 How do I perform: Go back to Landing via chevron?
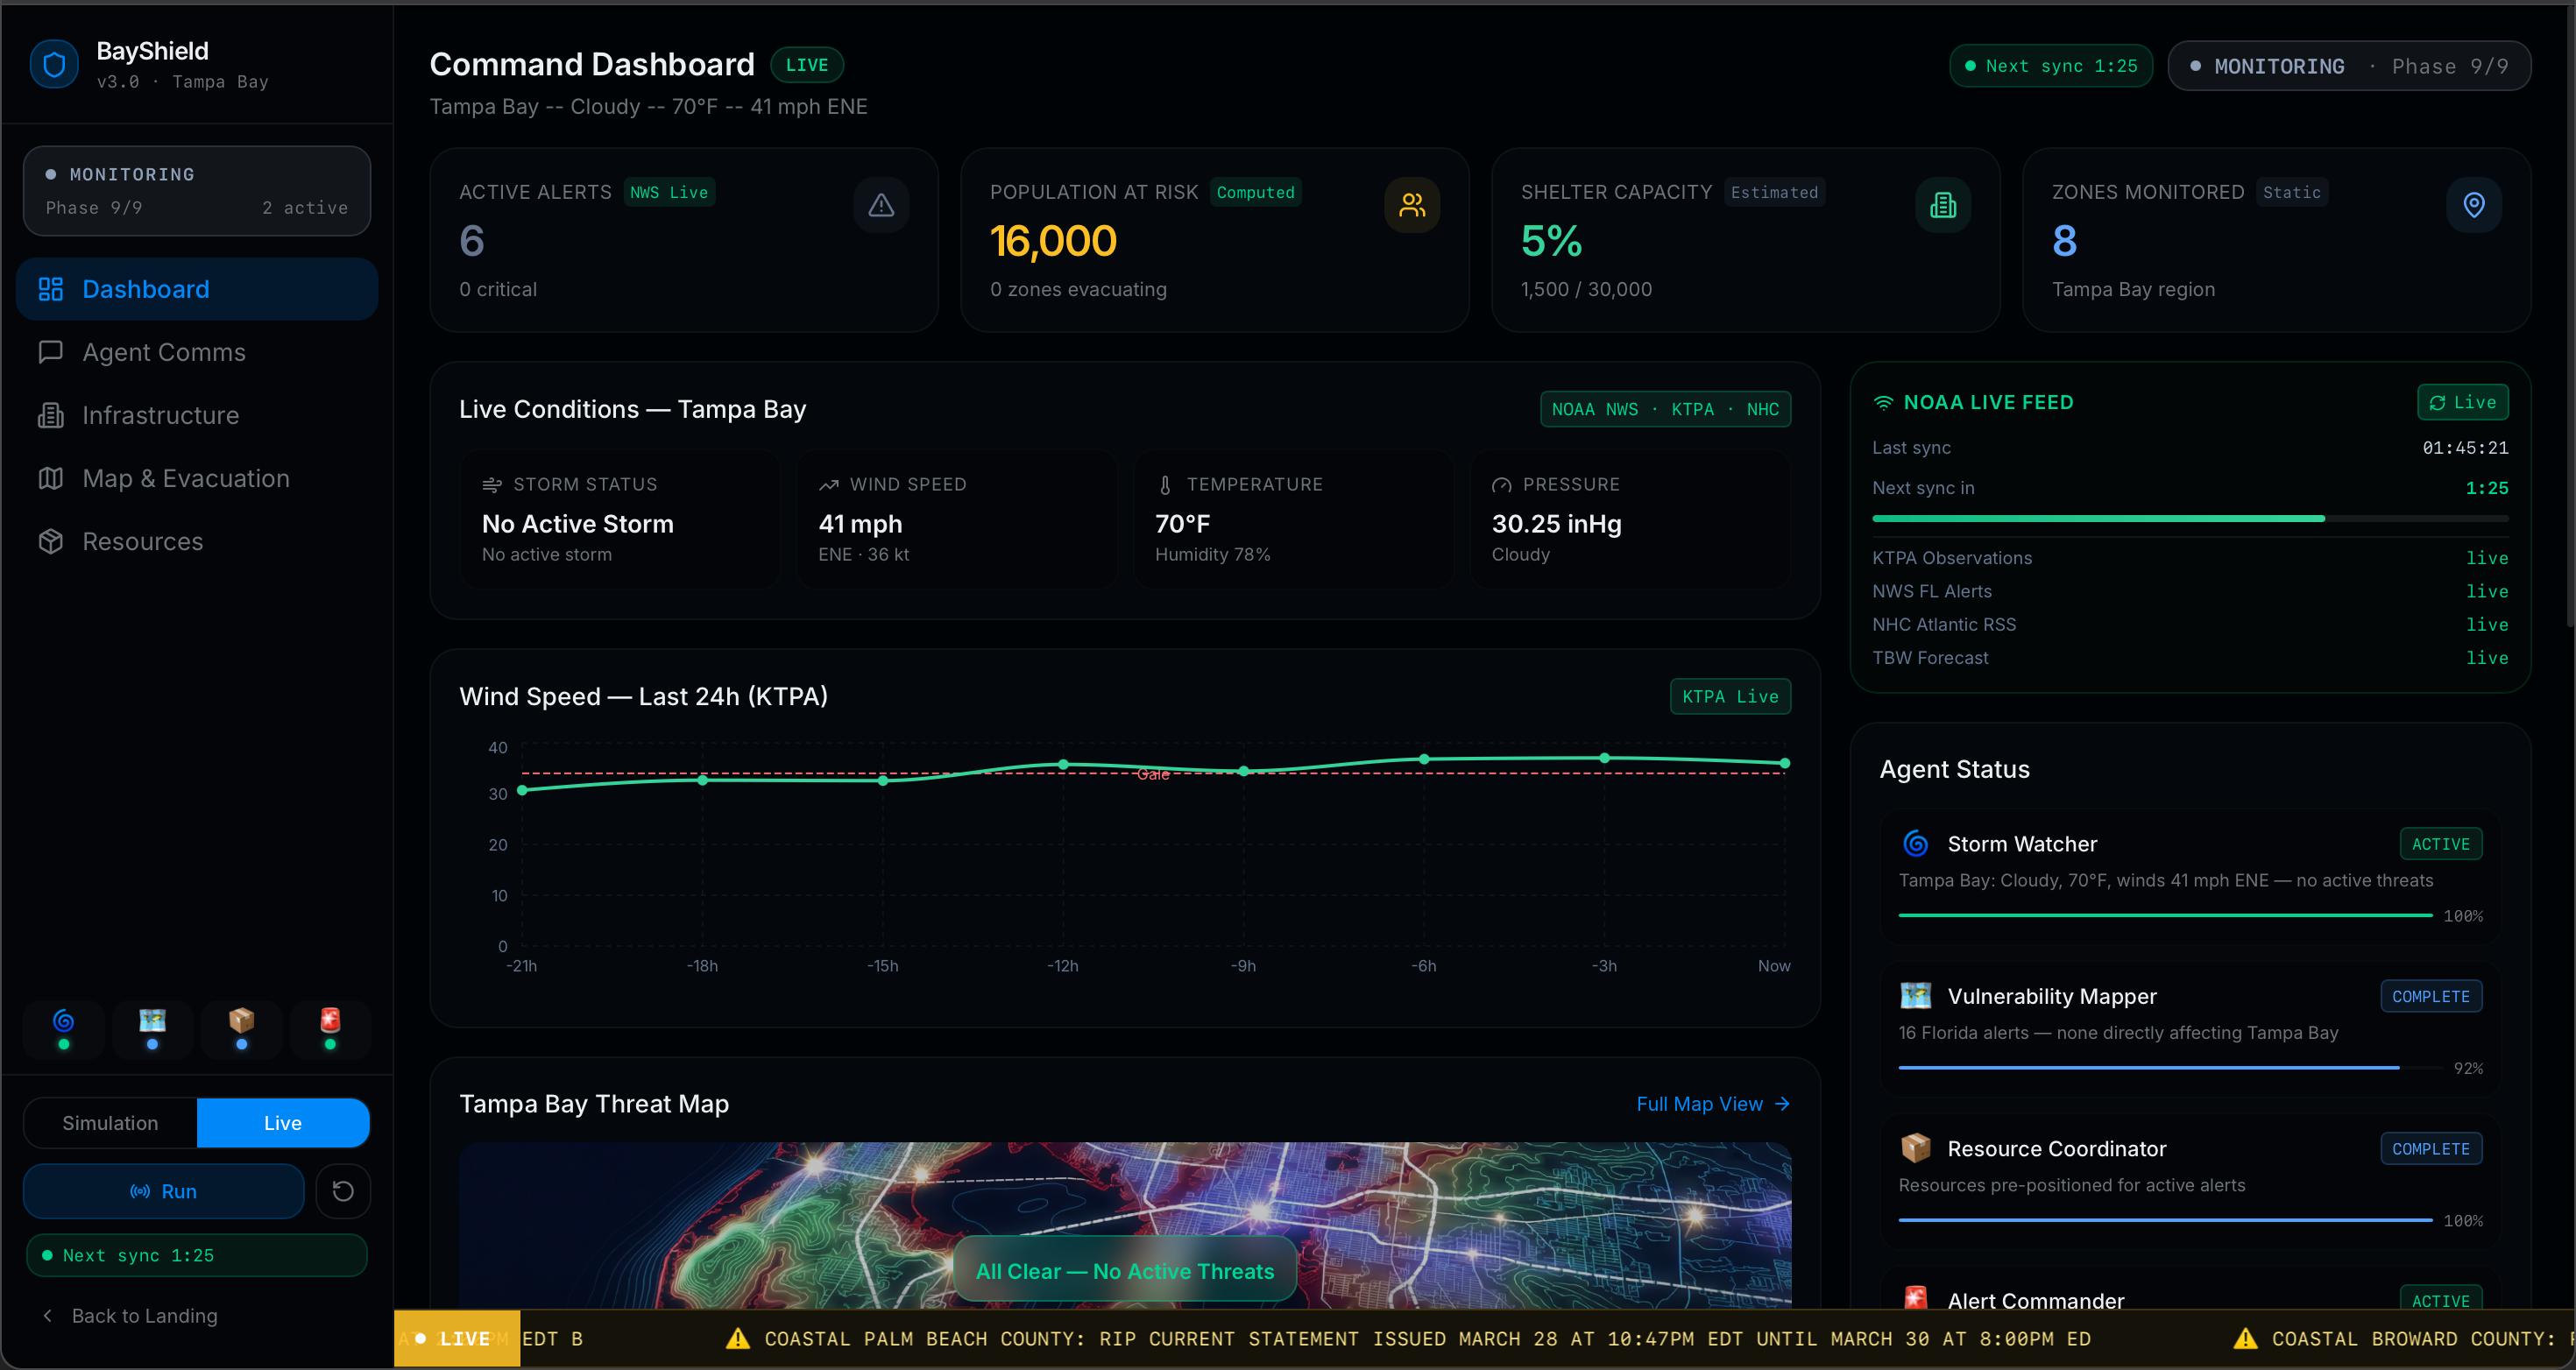47,1316
